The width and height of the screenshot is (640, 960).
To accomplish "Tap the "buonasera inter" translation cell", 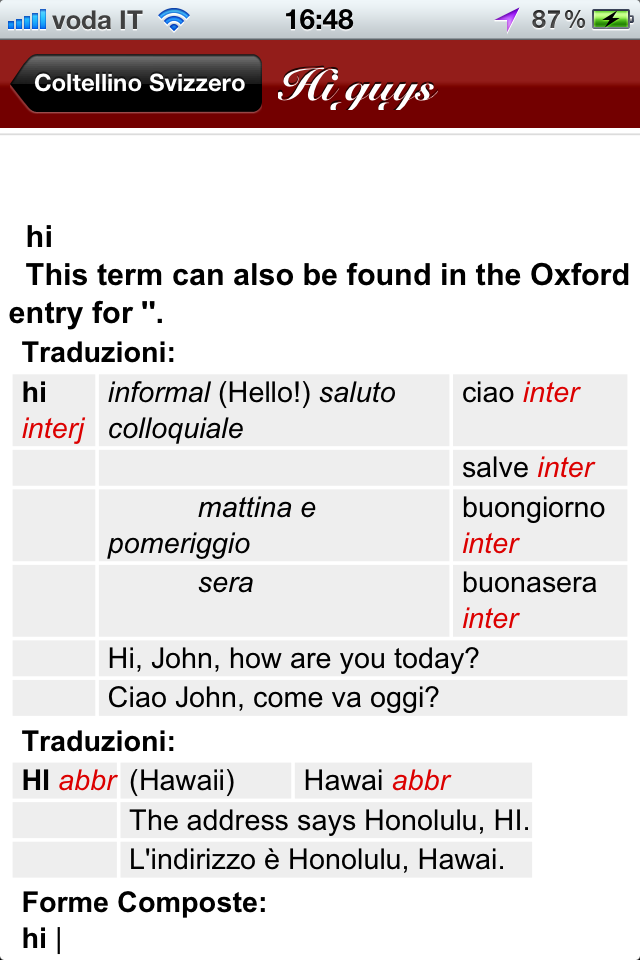I will tap(539, 600).
